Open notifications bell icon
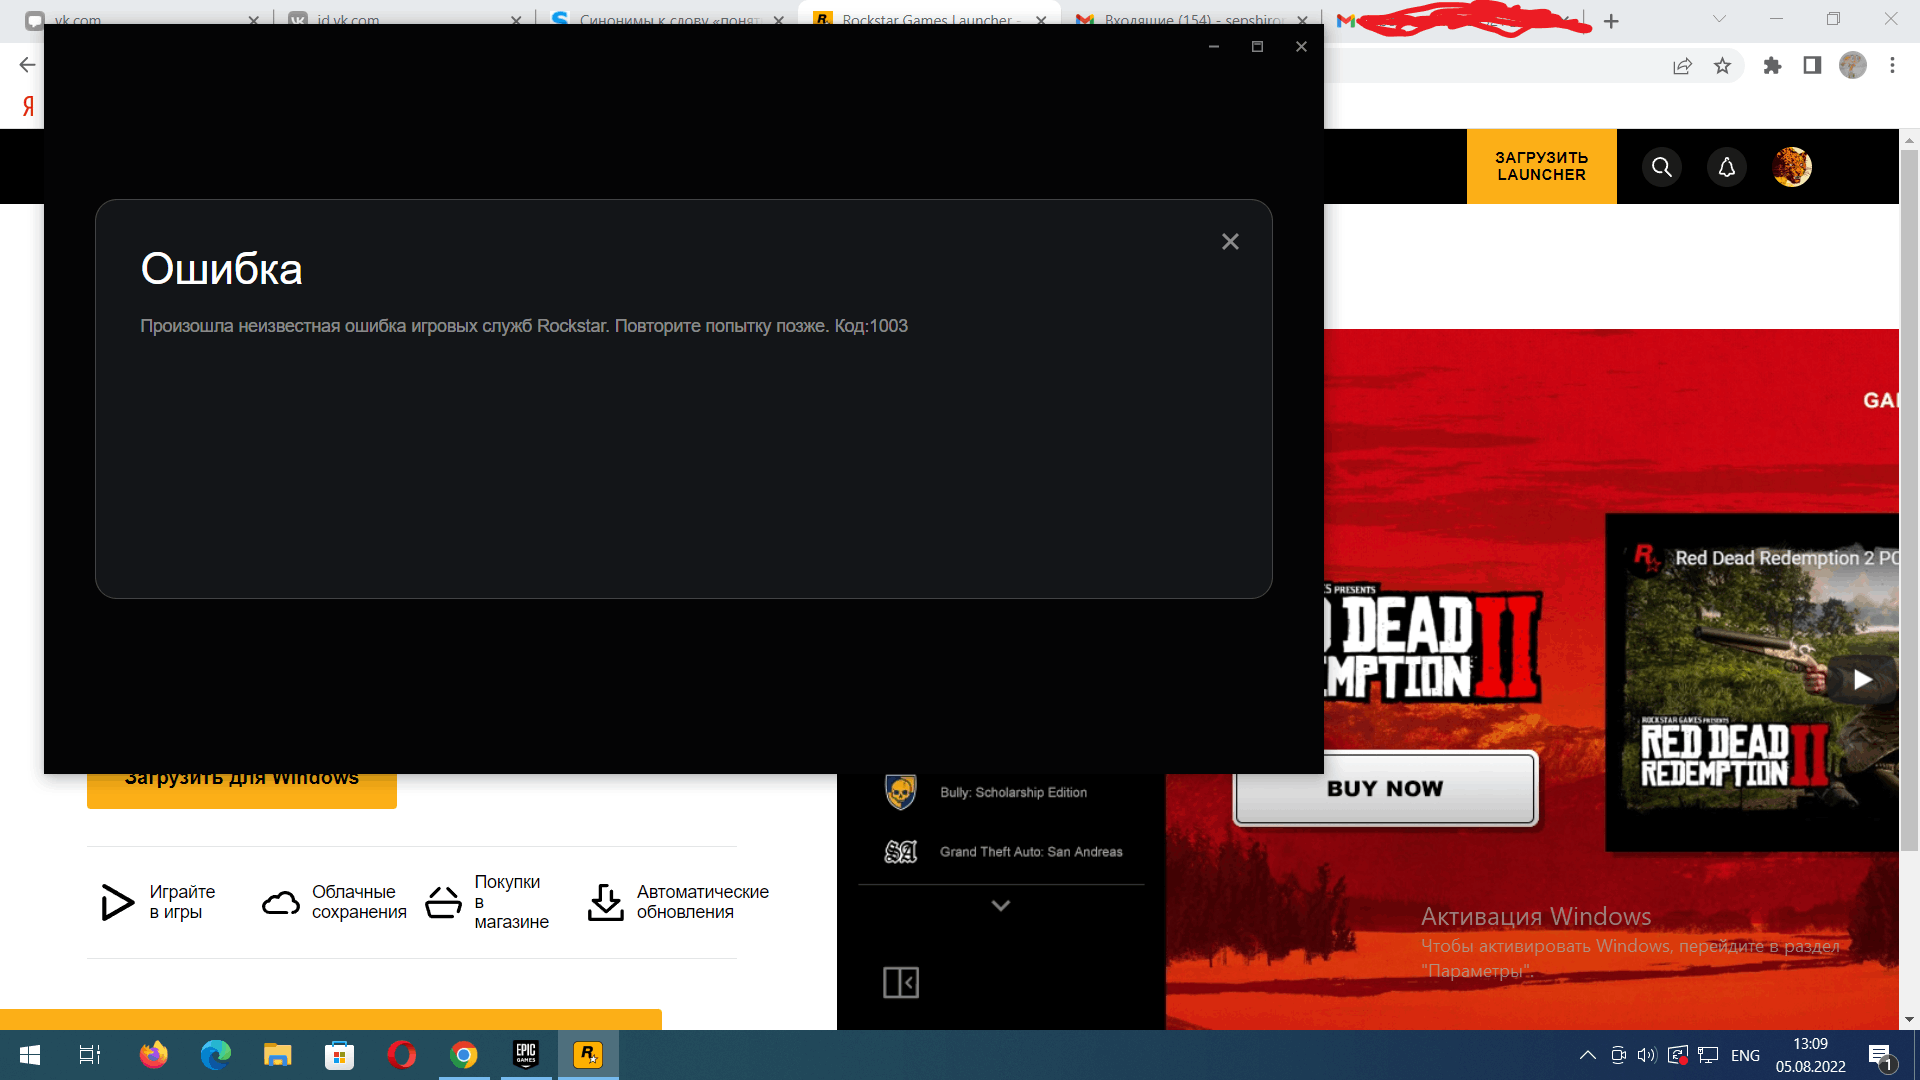Screen dimensions: 1920x1080 pyautogui.click(x=1726, y=167)
